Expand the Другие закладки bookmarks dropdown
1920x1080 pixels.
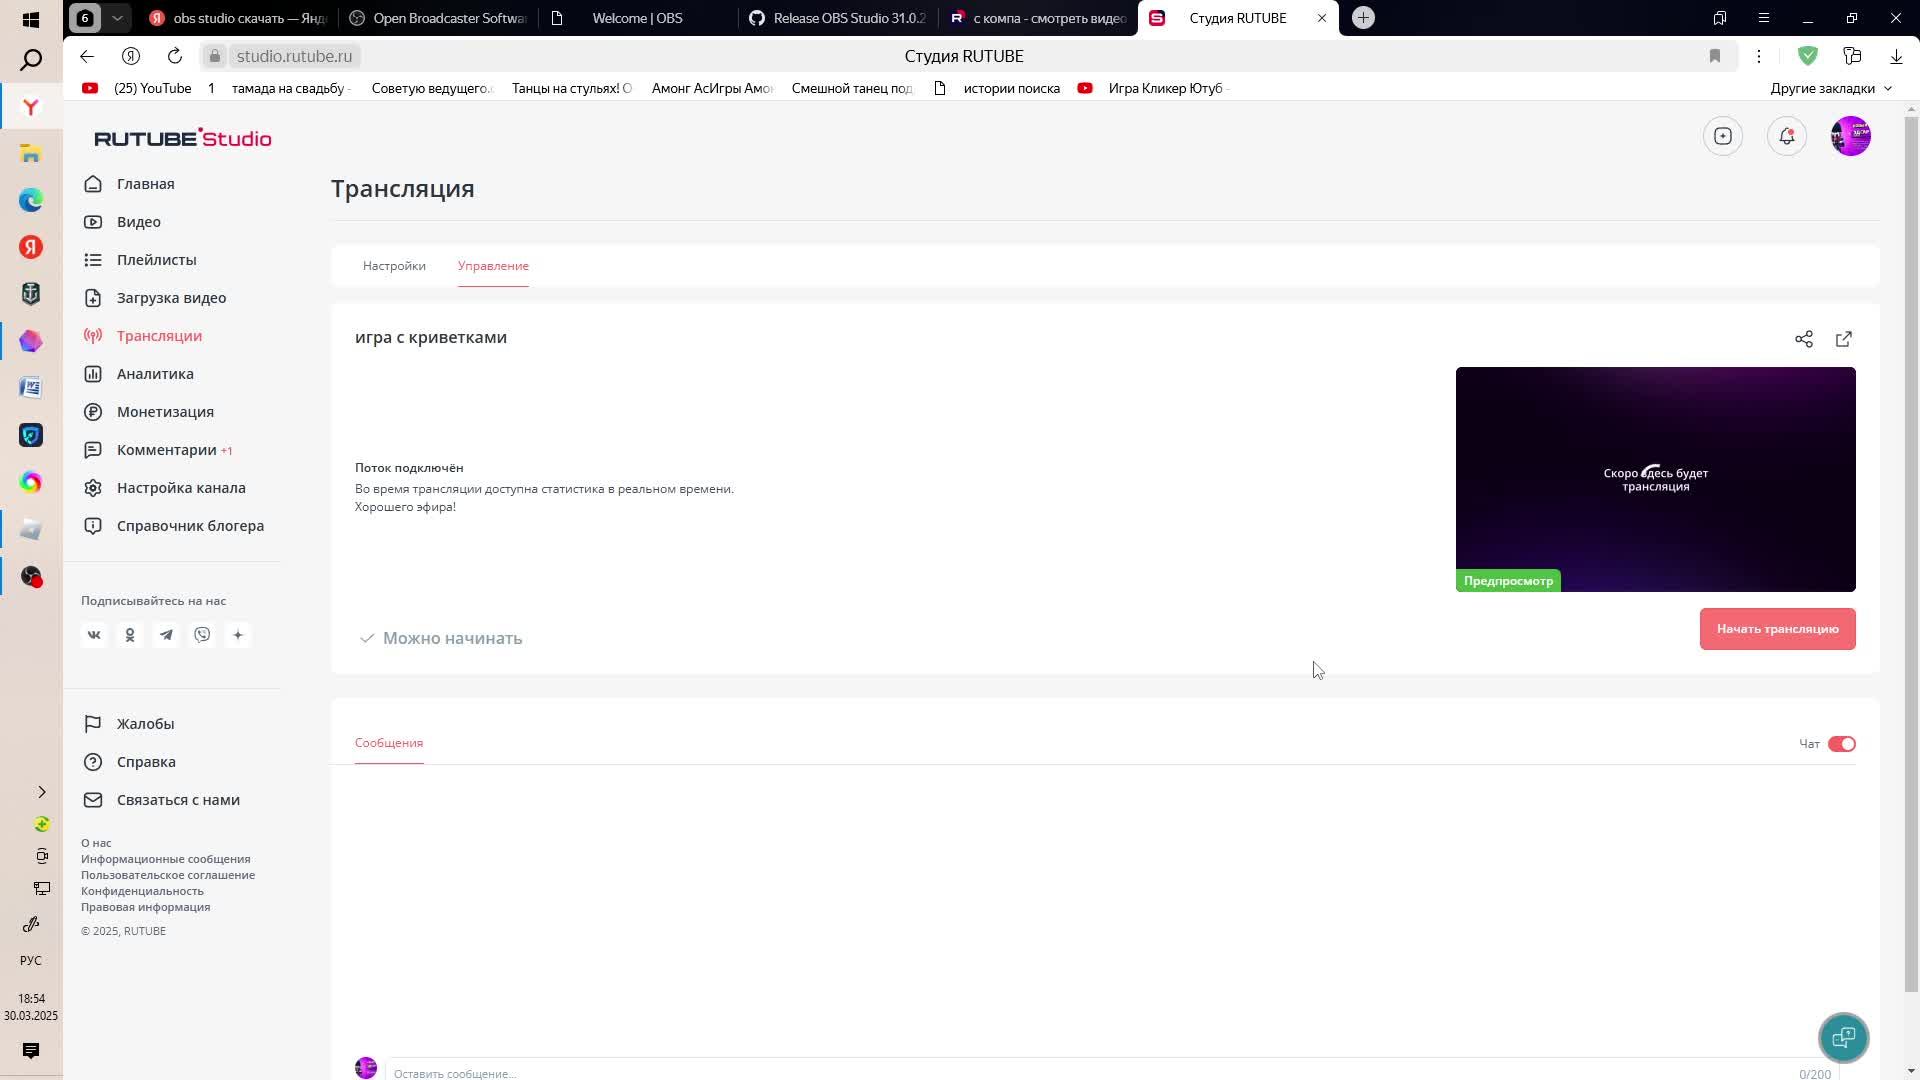coord(1830,88)
